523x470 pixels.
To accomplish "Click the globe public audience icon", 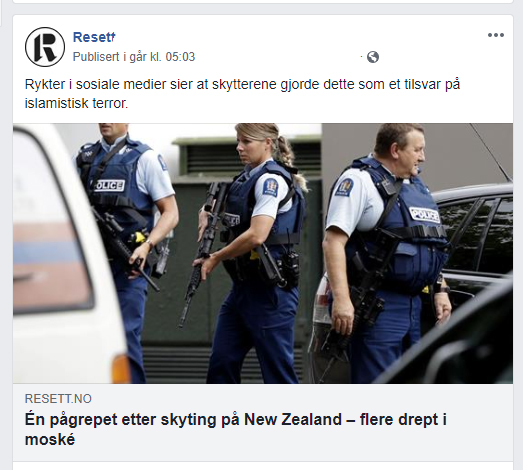I will click(373, 57).
